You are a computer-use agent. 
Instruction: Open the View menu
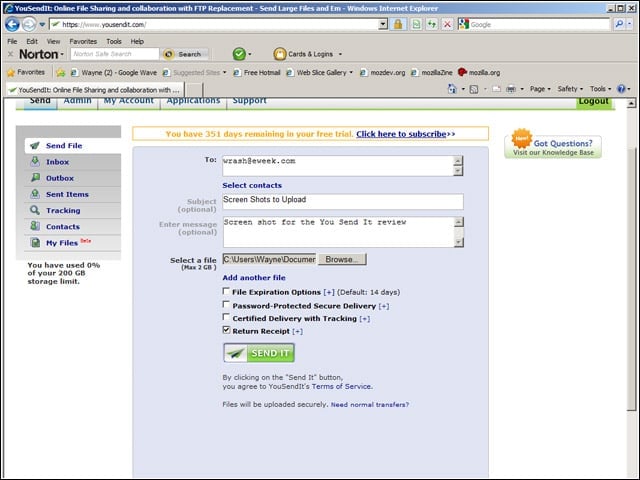point(53,42)
